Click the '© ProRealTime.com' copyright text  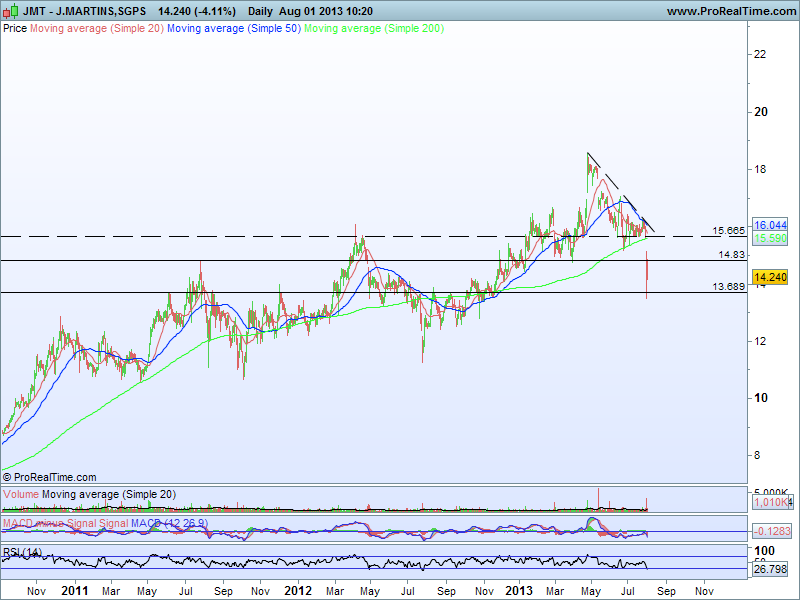49,478
